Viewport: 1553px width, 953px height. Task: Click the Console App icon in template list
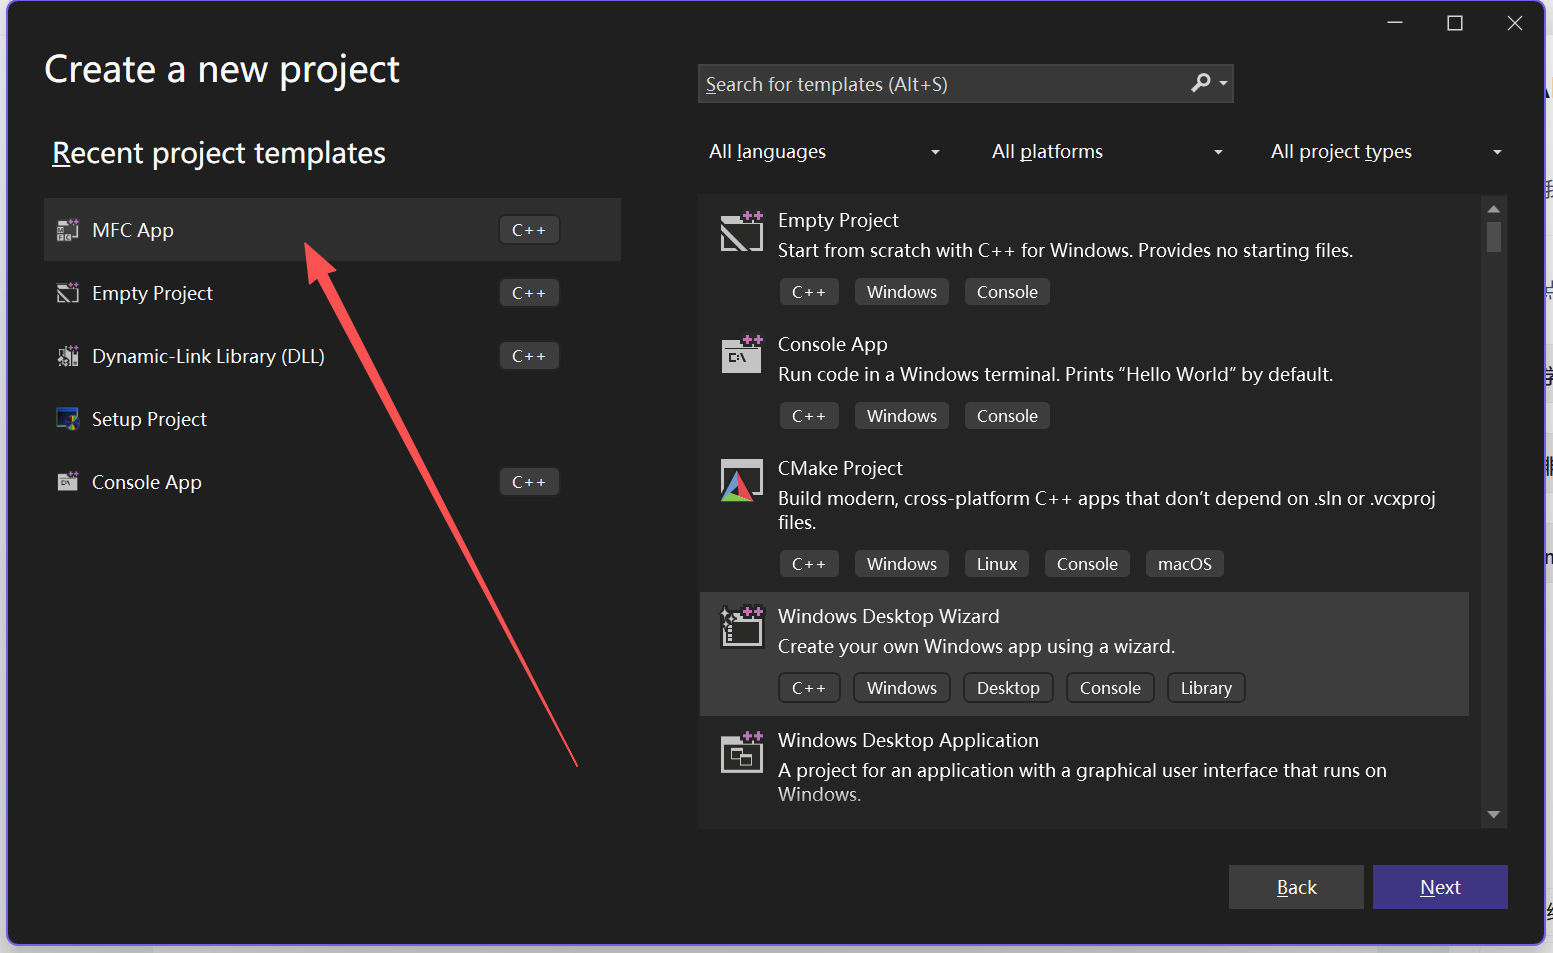[742, 355]
